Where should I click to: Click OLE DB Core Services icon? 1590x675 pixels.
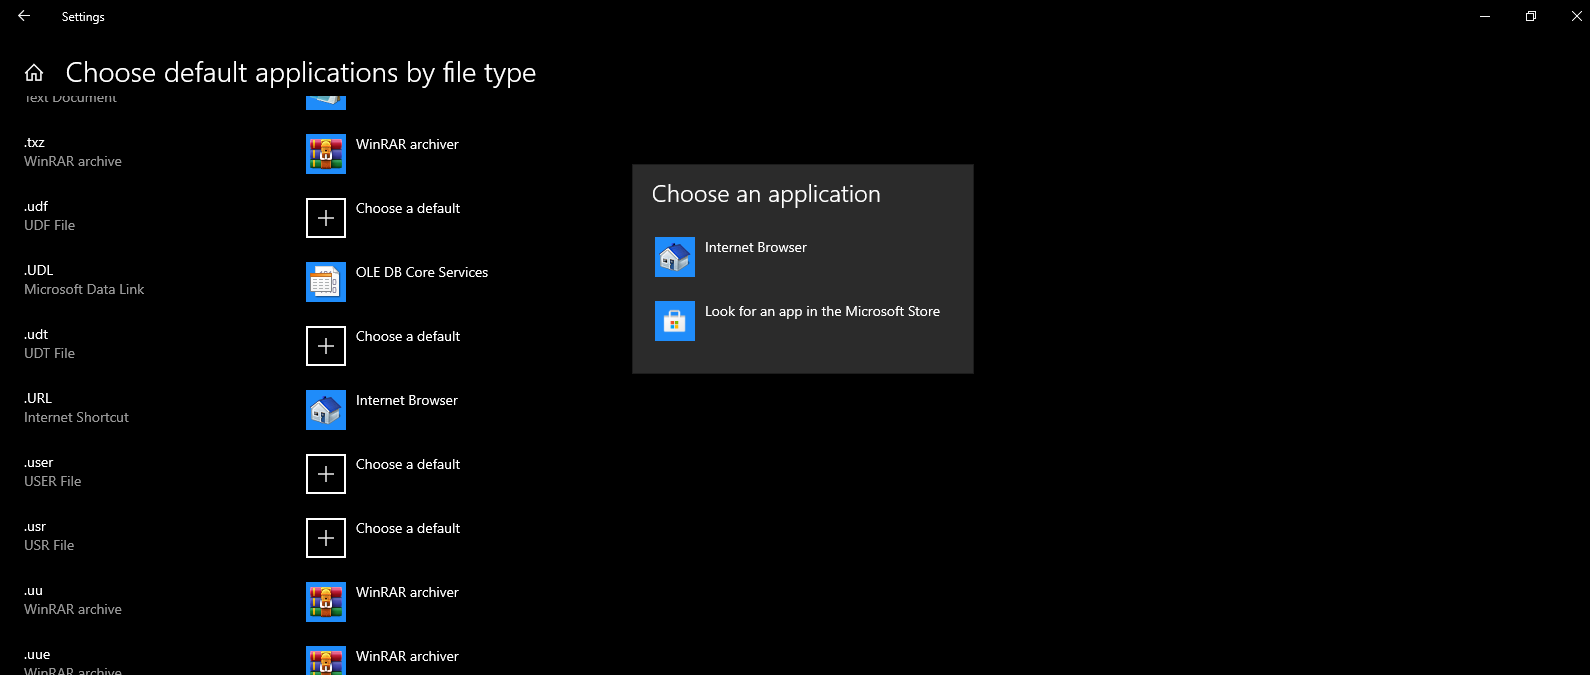point(326,282)
